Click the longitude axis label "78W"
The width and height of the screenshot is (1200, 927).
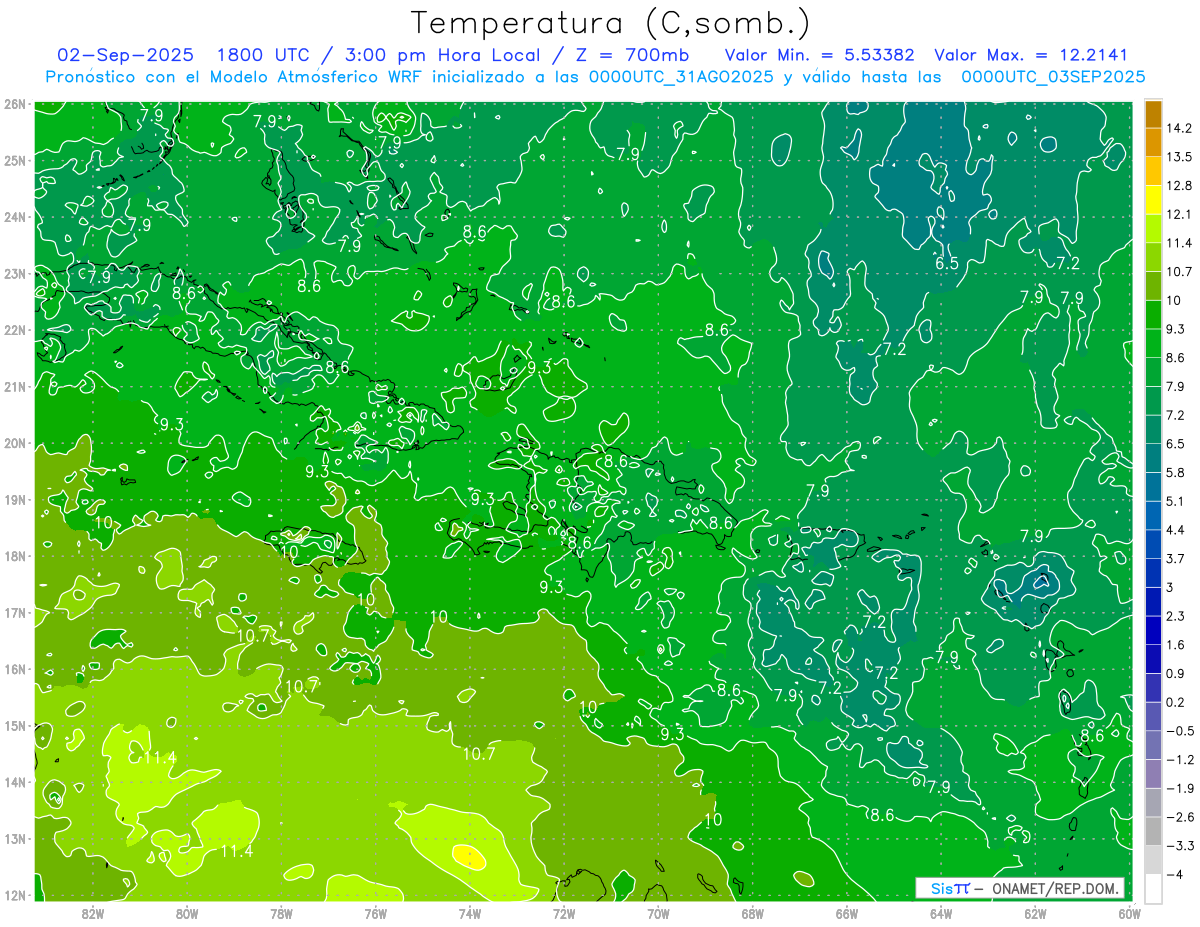(x=281, y=913)
